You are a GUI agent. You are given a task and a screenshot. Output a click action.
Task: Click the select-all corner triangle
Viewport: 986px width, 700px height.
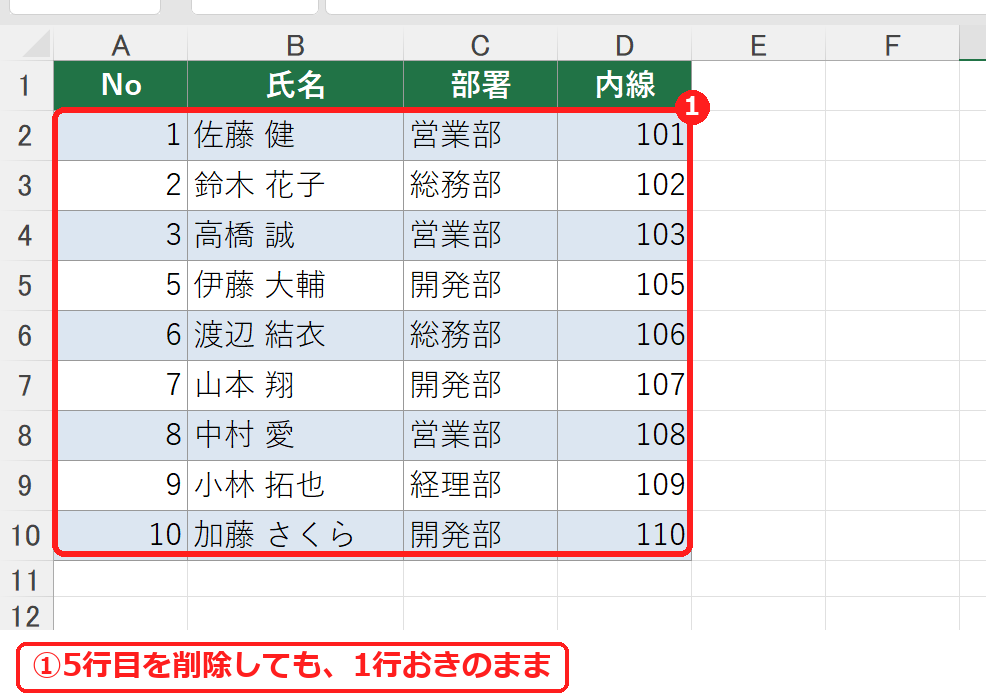pyautogui.click(x=36, y=45)
